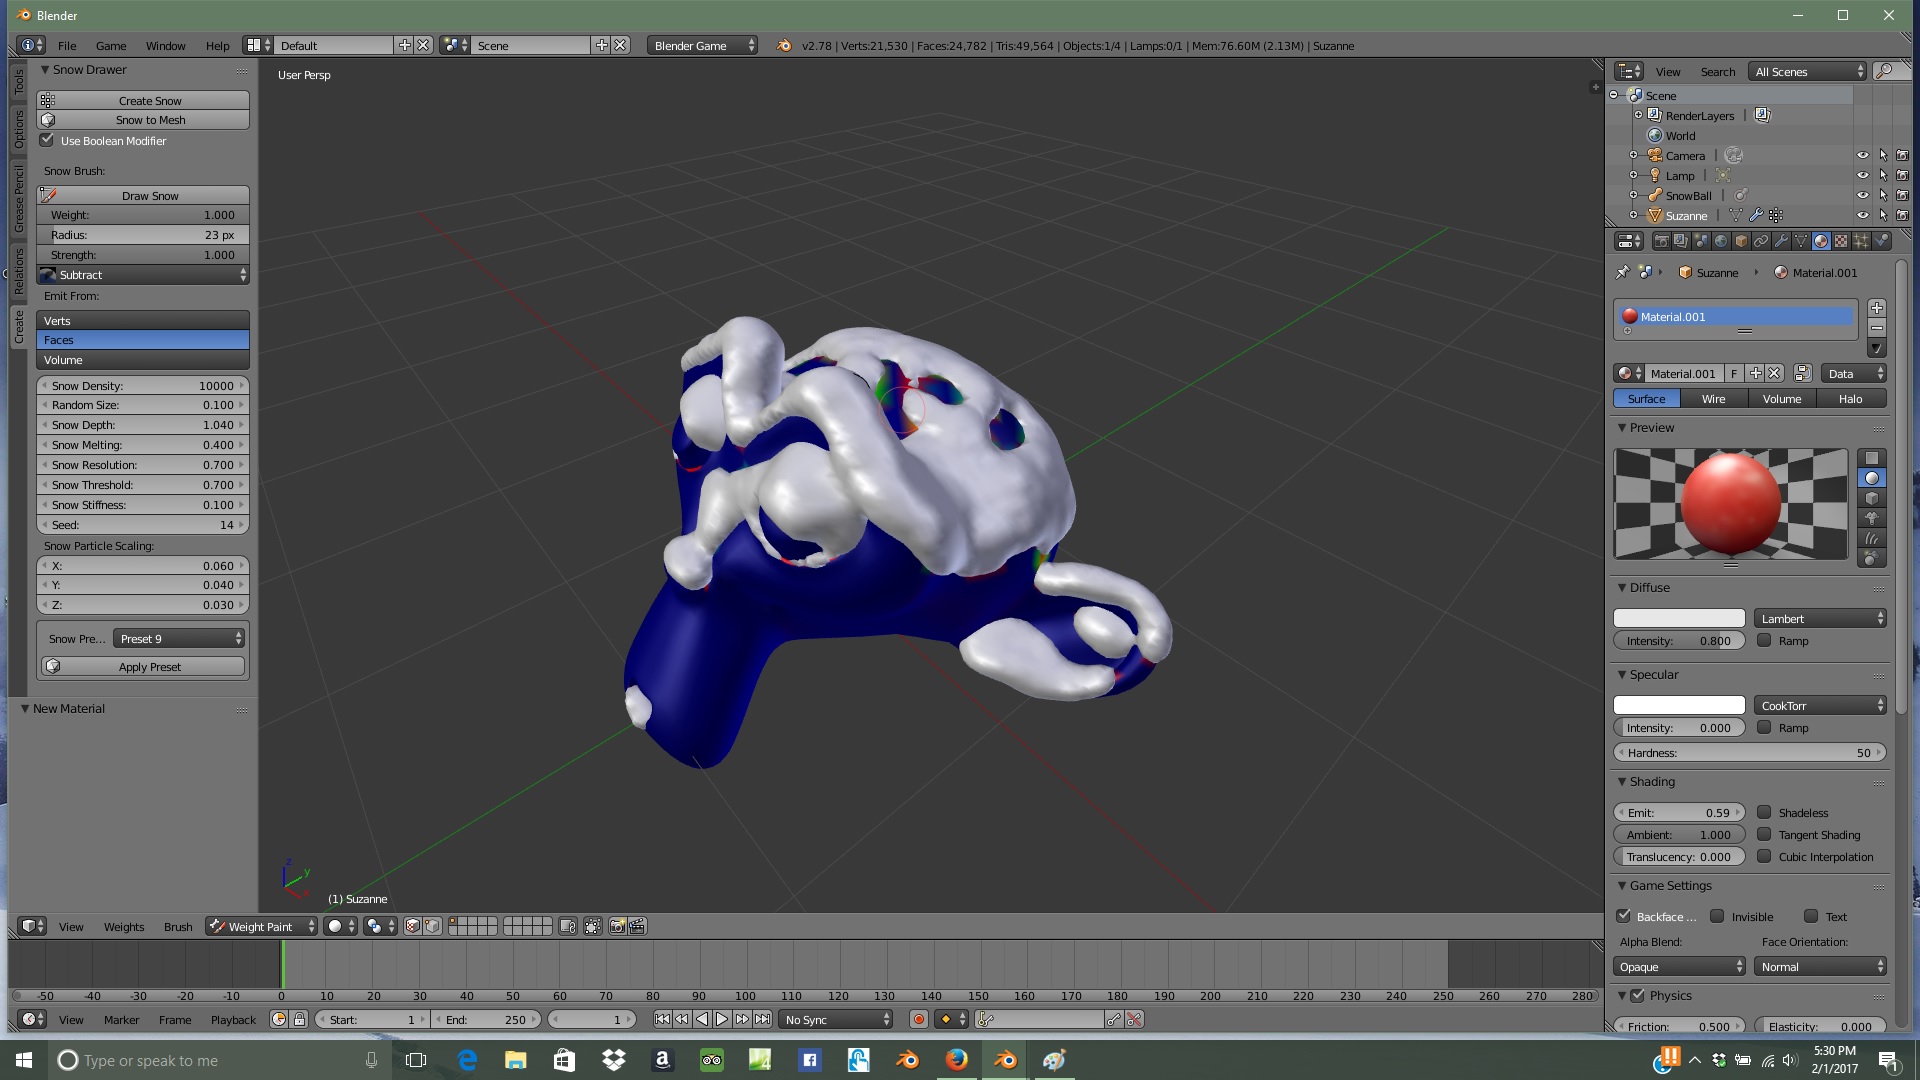Open the Particles properties tab icon
Screen dimensions: 1920x1080
(1861, 241)
